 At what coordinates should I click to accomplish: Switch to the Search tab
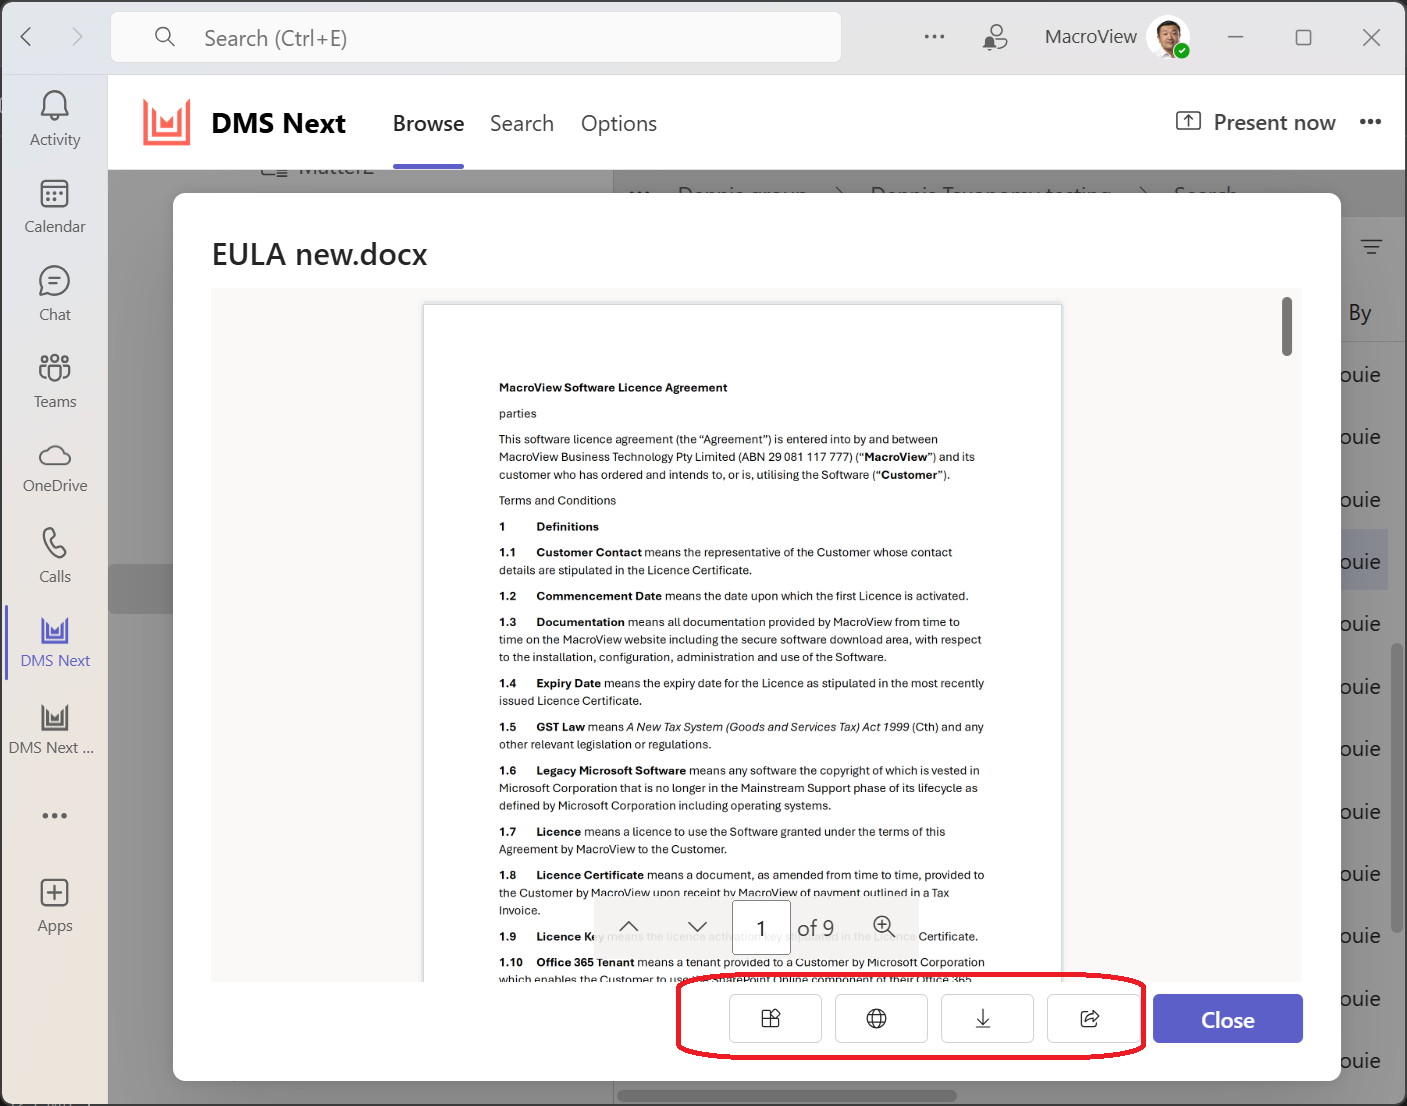tap(522, 123)
